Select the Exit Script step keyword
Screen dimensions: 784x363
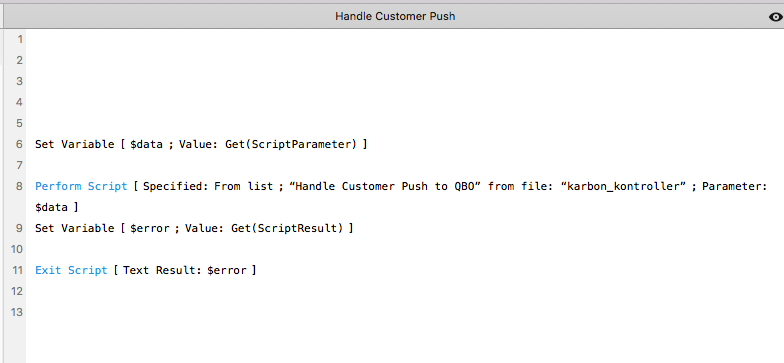click(71, 270)
